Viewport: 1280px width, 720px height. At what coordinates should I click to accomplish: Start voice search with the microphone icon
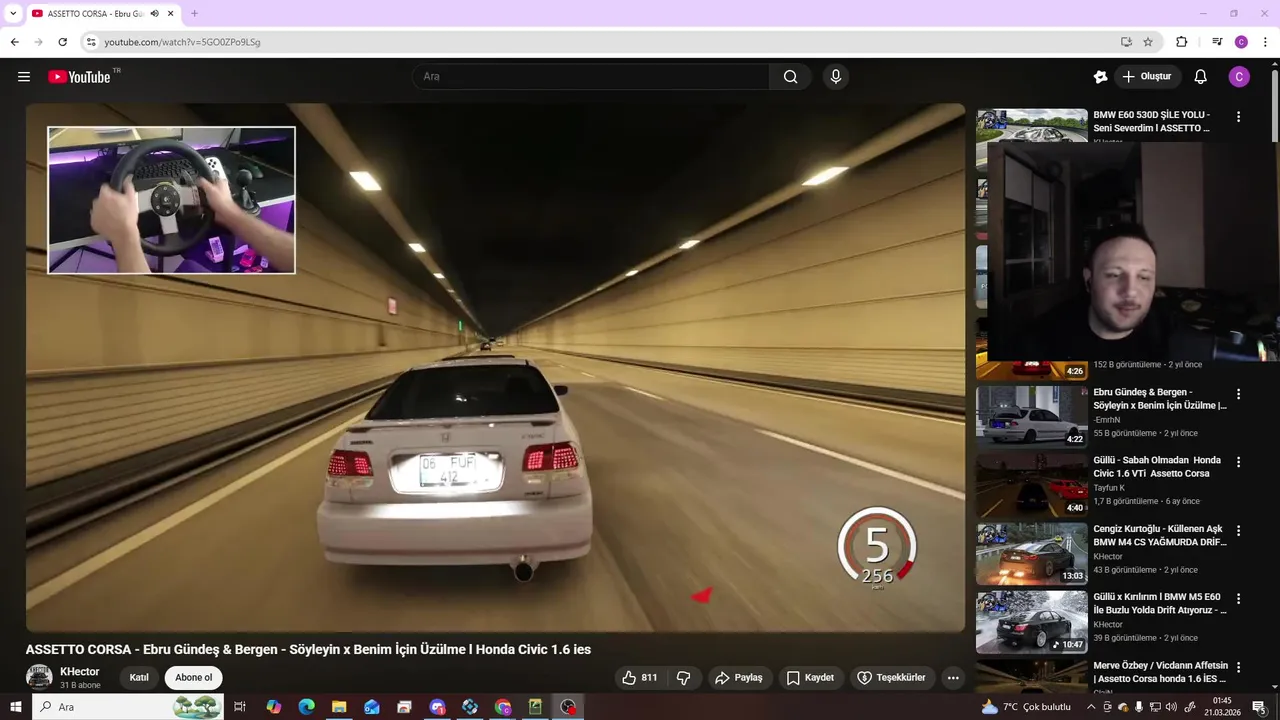tap(836, 77)
